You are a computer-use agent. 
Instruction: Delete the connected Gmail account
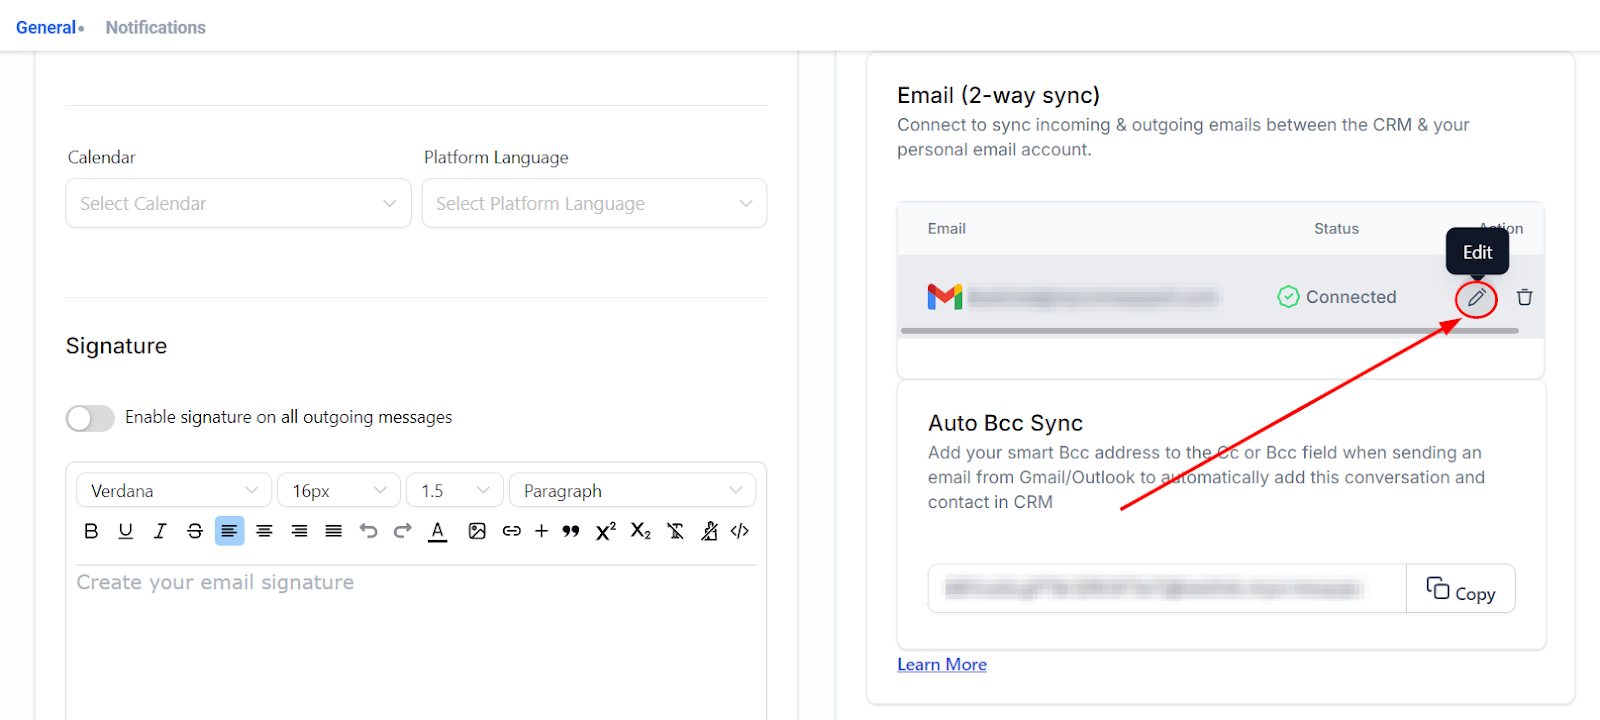1524,297
